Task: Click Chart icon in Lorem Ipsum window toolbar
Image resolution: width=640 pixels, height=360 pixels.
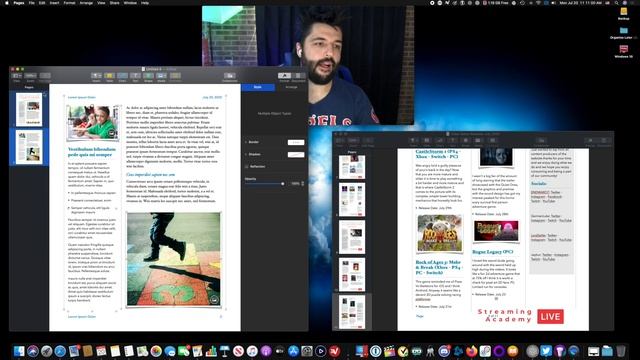Action: (x=122, y=76)
